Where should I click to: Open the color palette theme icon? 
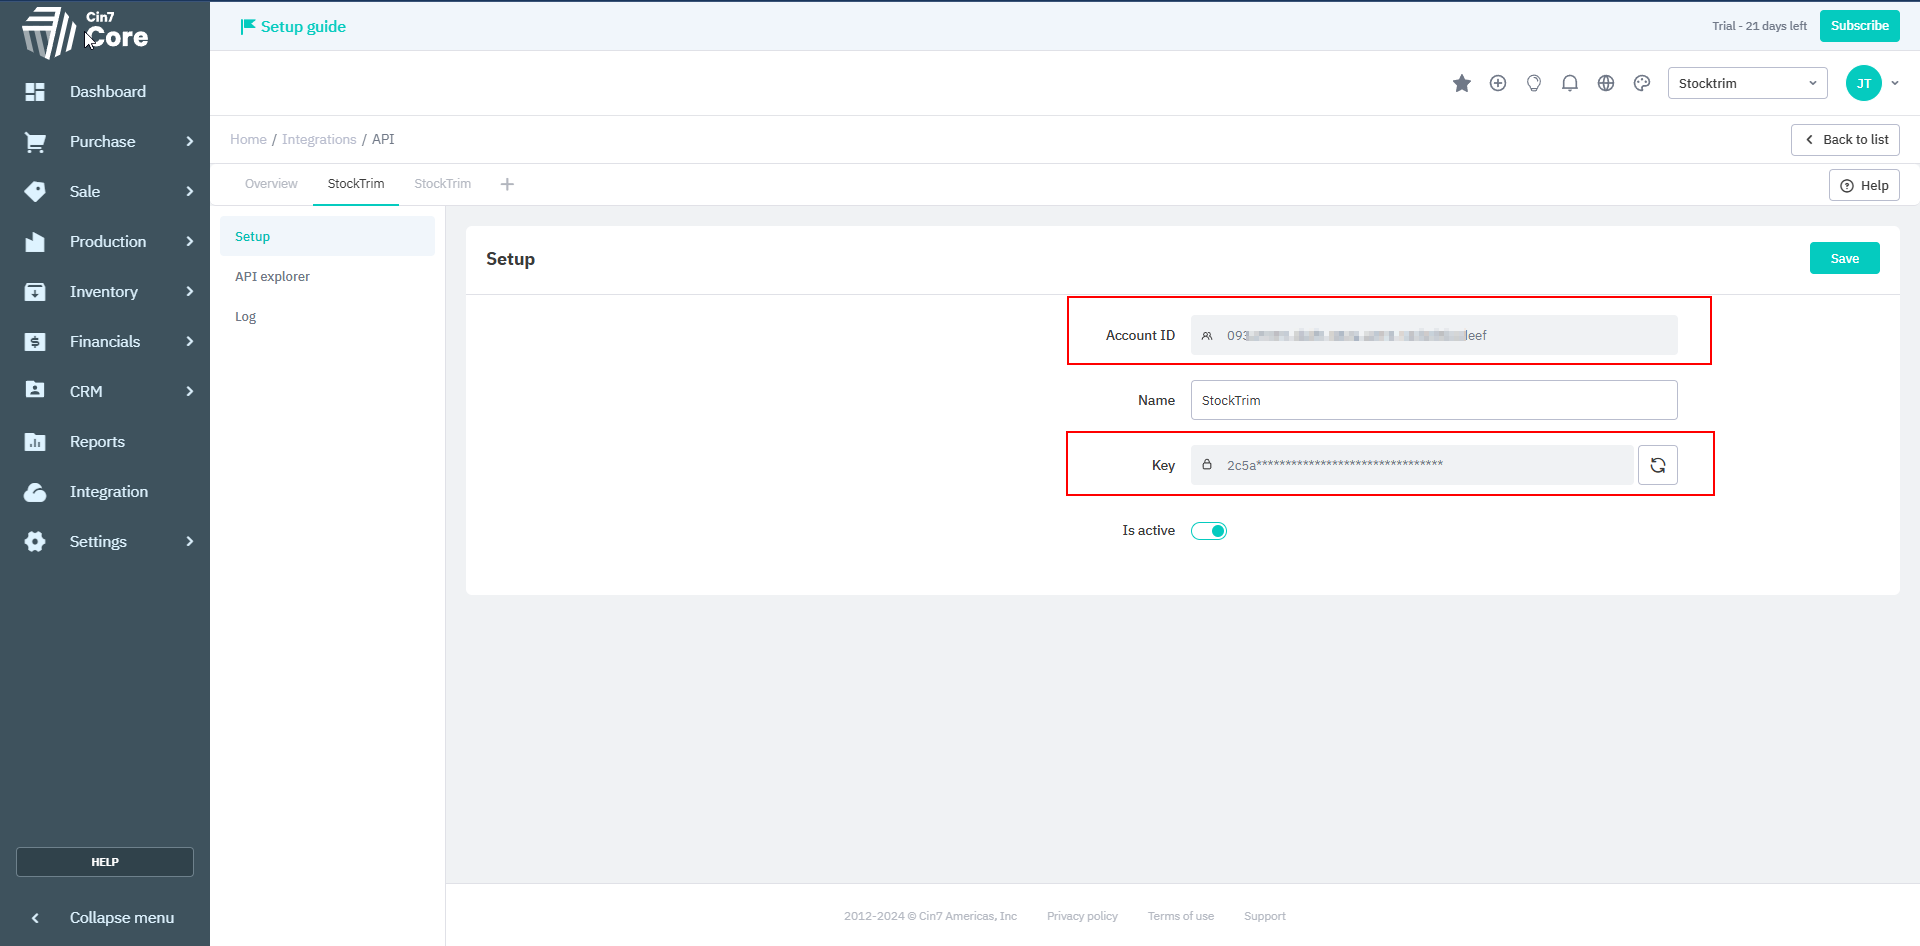click(x=1641, y=83)
